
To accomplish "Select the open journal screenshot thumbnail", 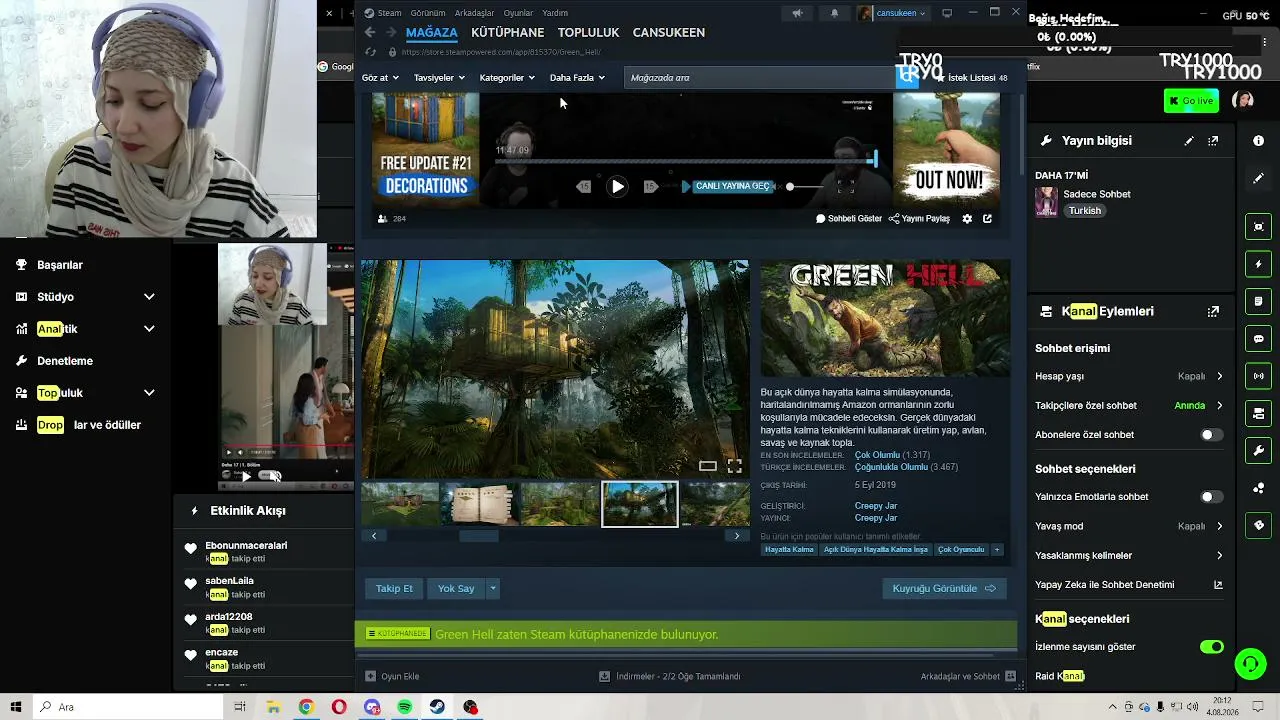I will [x=481, y=504].
